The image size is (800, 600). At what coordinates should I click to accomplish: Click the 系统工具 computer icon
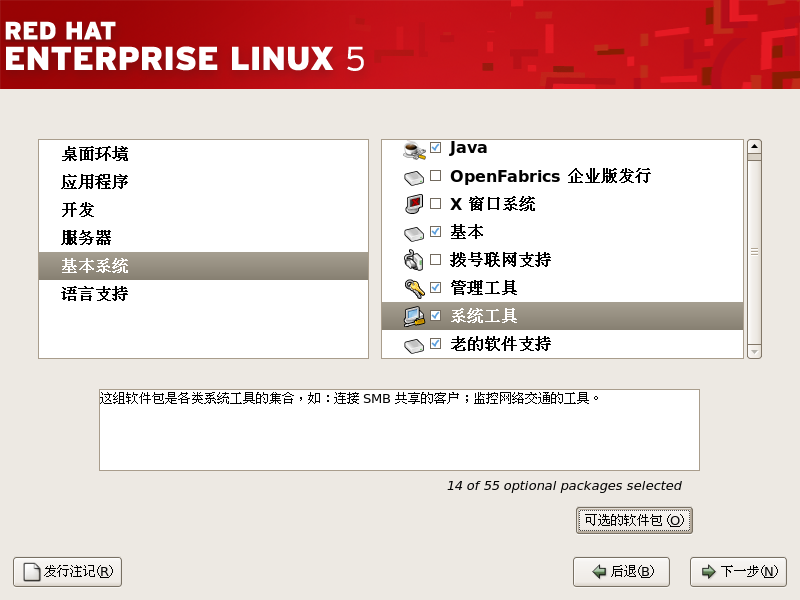click(x=414, y=316)
